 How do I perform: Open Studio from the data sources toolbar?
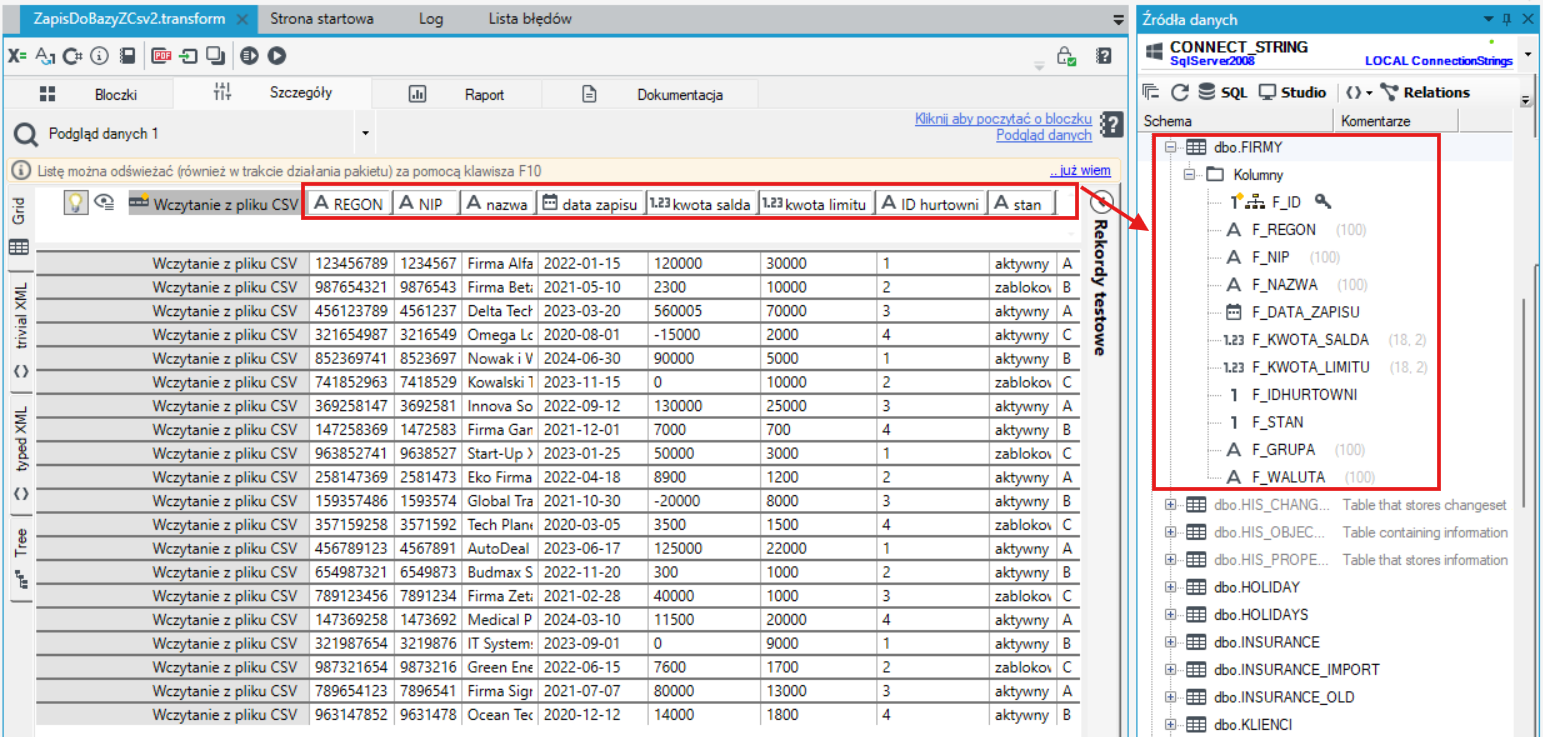click(x=1292, y=92)
